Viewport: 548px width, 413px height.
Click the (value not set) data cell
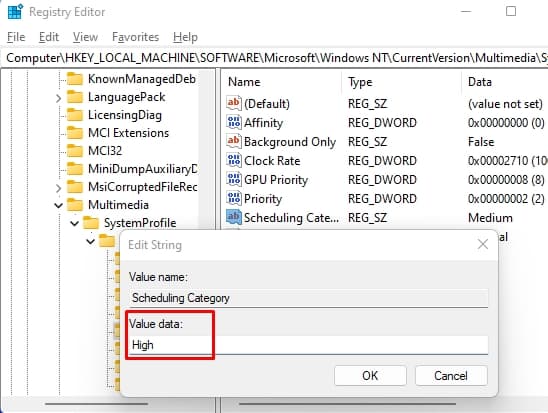[x=505, y=104]
